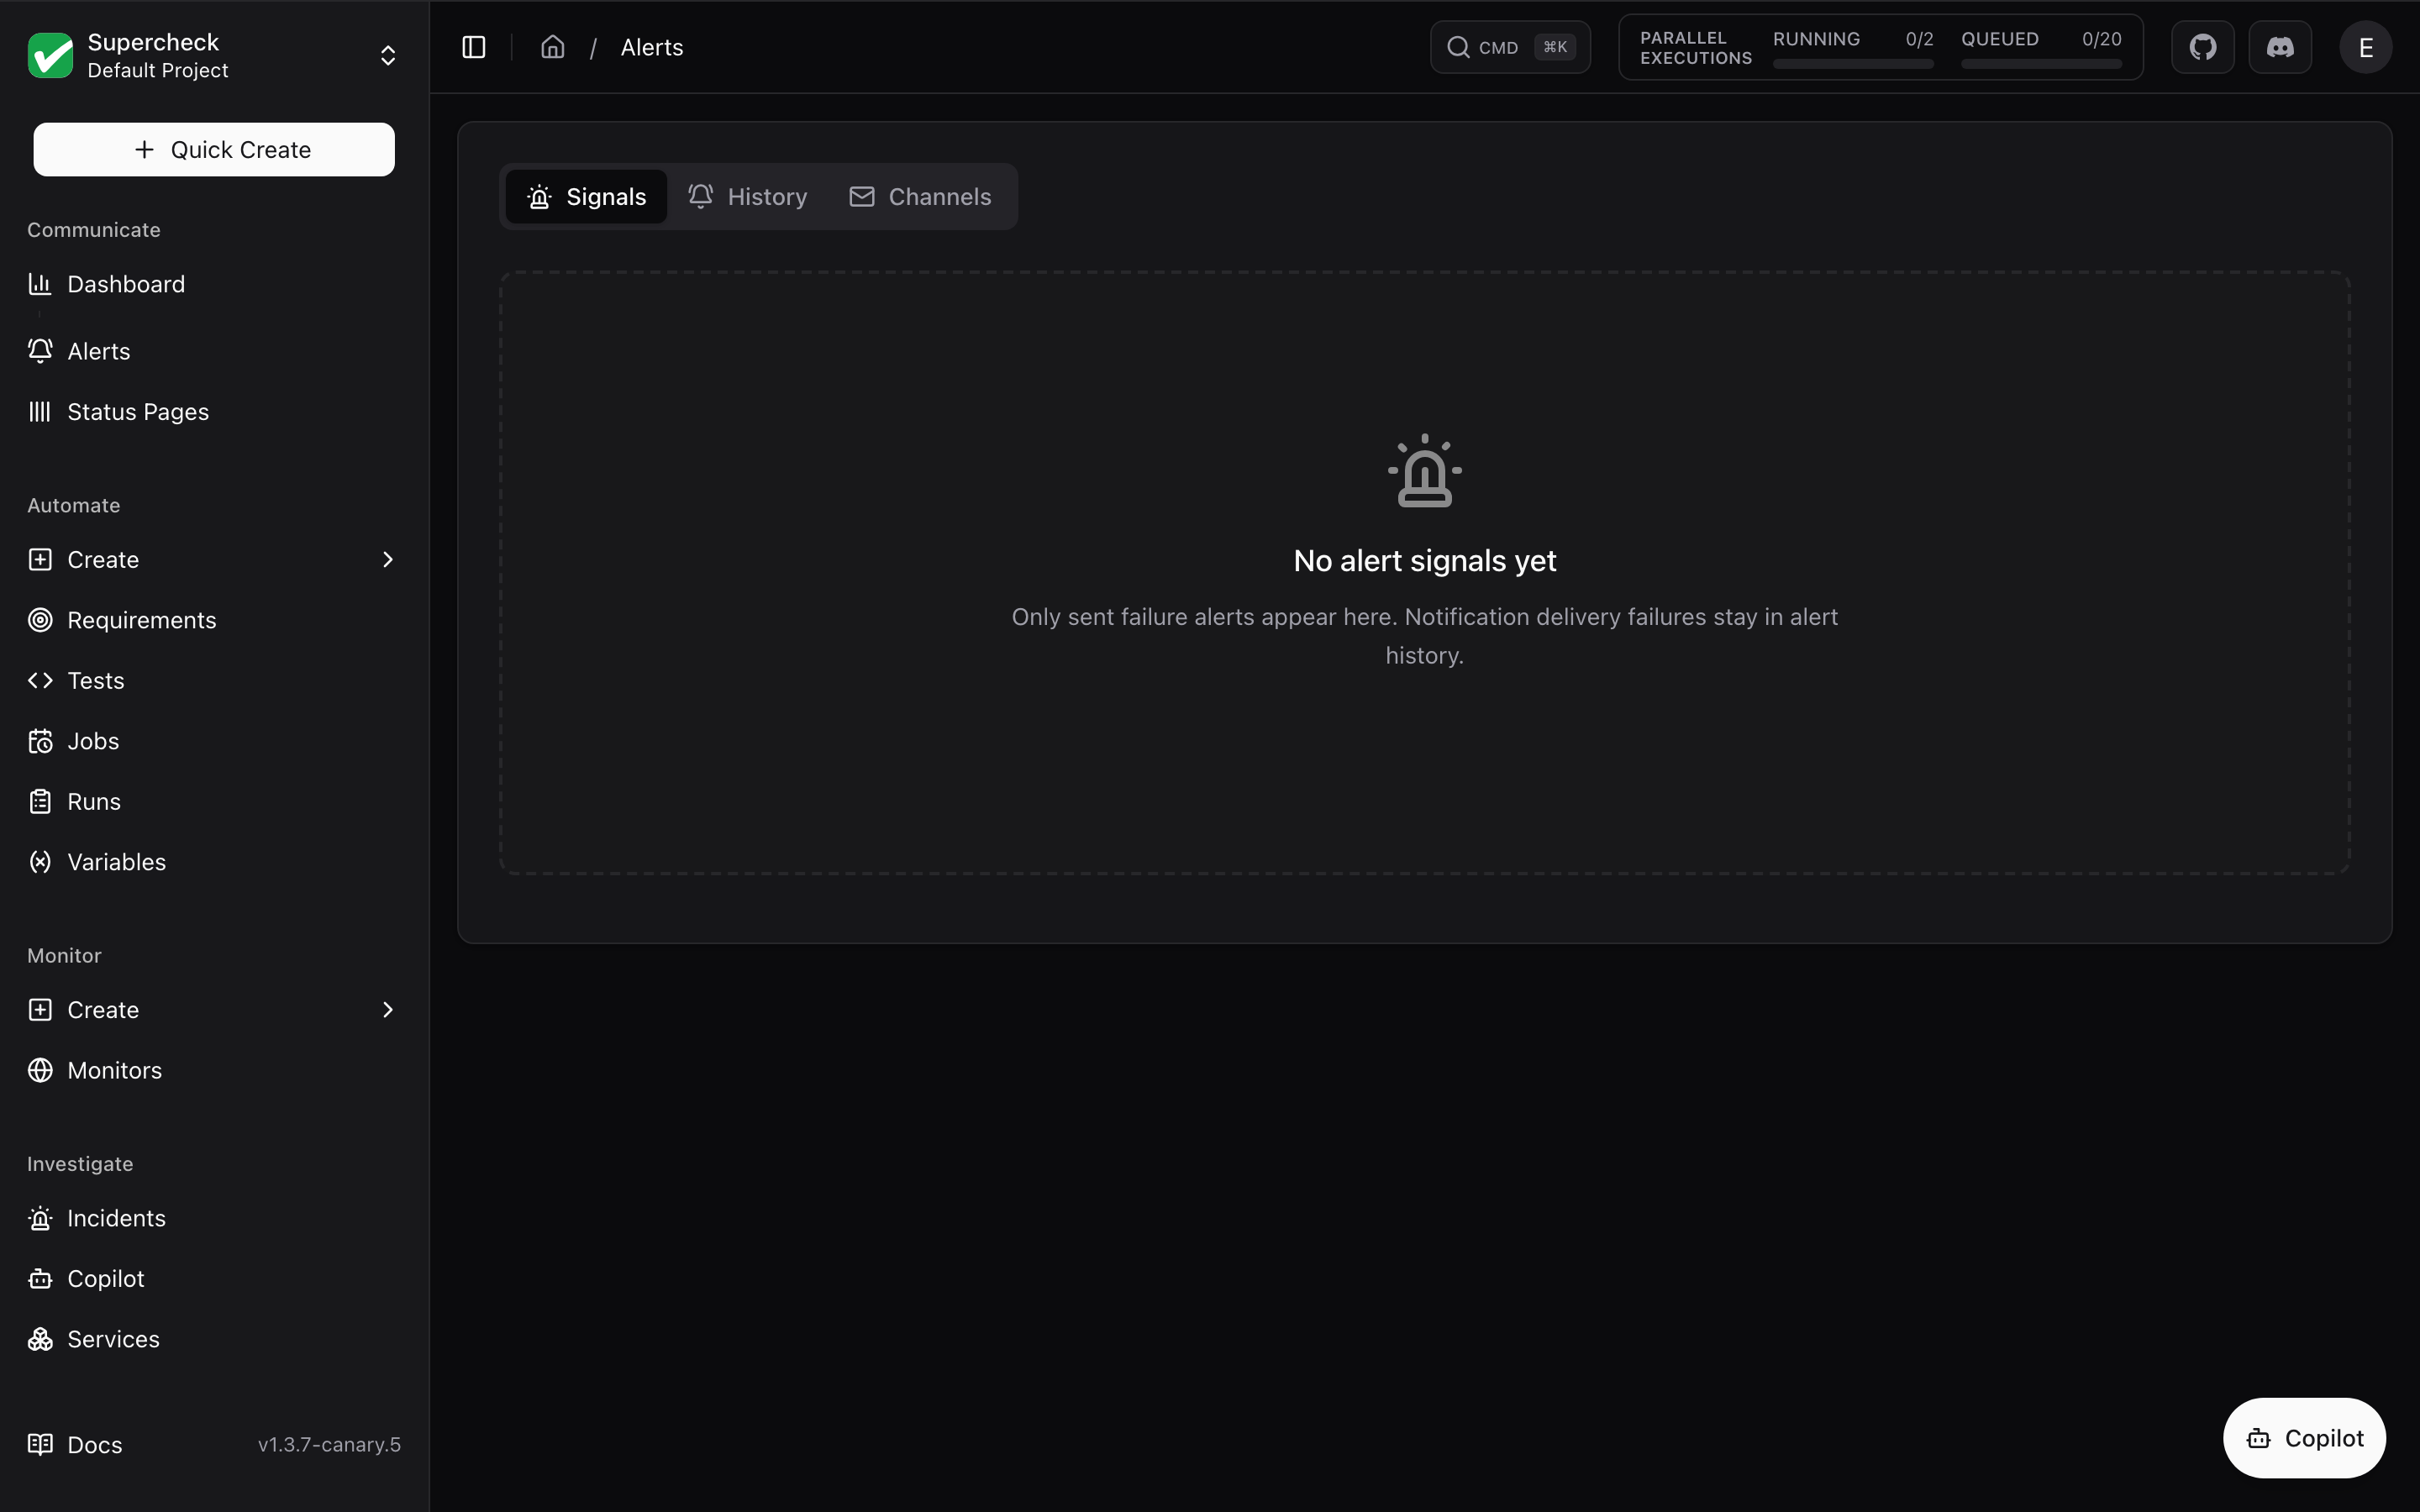This screenshot has width=2420, height=1512.
Task: Open Alerts in sidebar
Action: coord(214,351)
